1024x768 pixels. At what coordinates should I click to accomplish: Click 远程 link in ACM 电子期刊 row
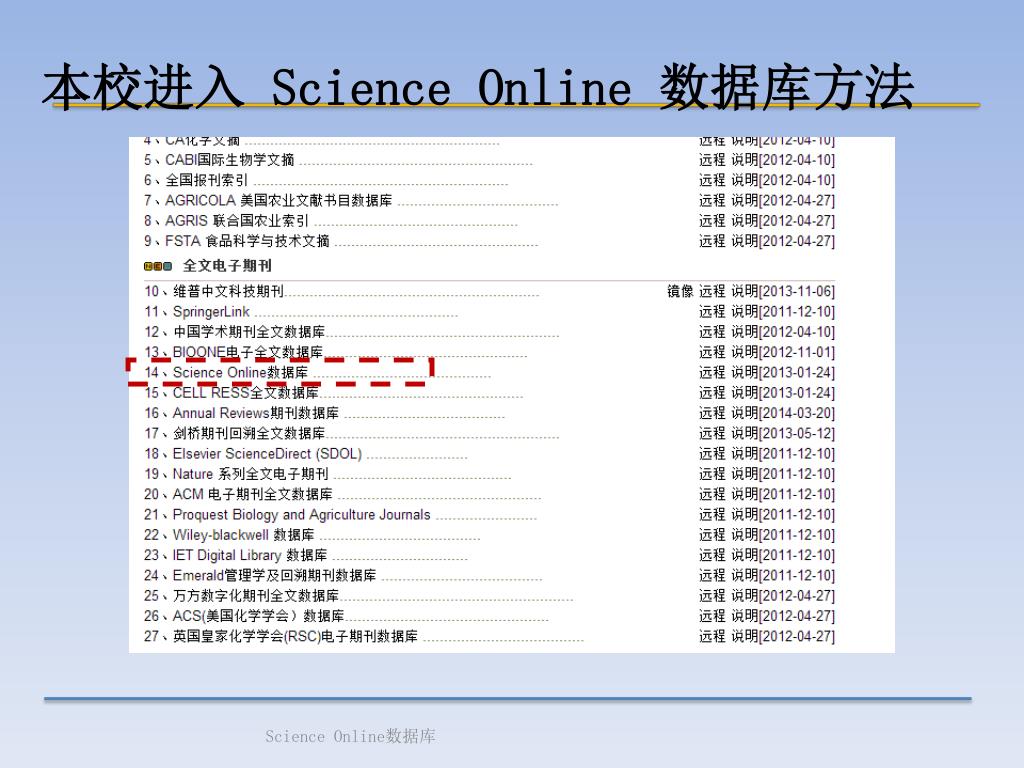pyautogui.click(x=712, y=494)
